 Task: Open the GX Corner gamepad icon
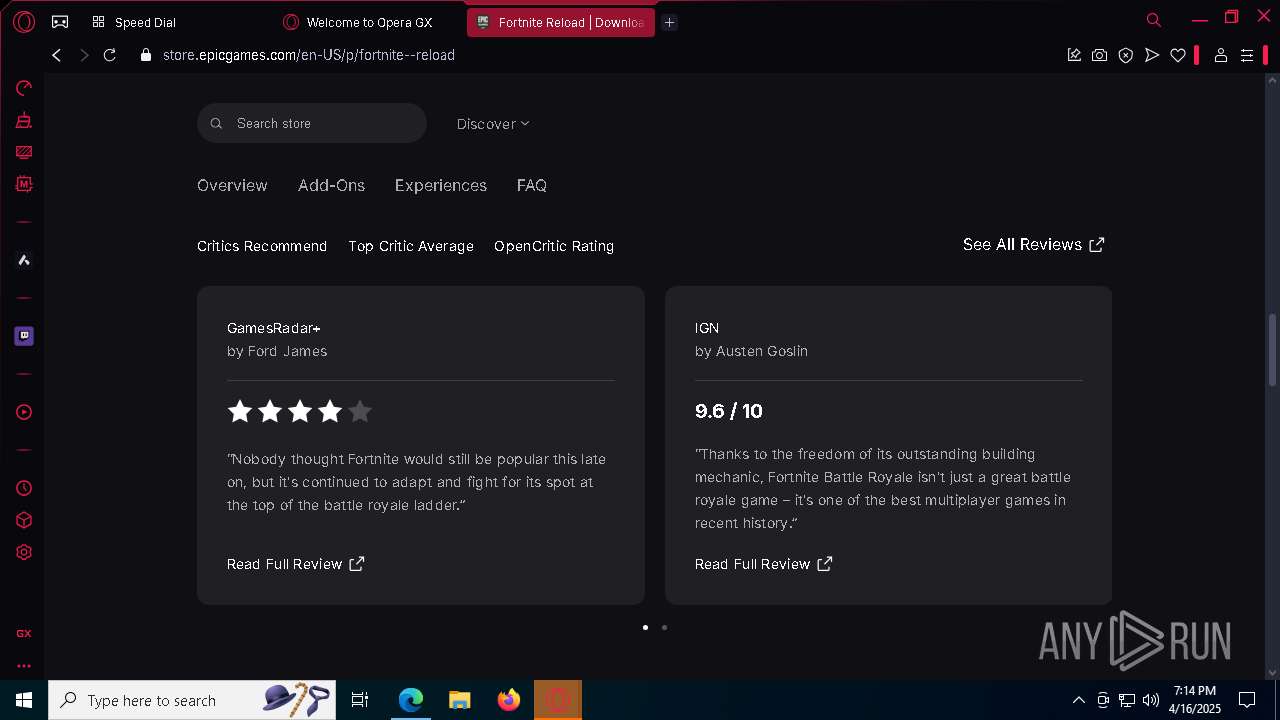(60, 21)
